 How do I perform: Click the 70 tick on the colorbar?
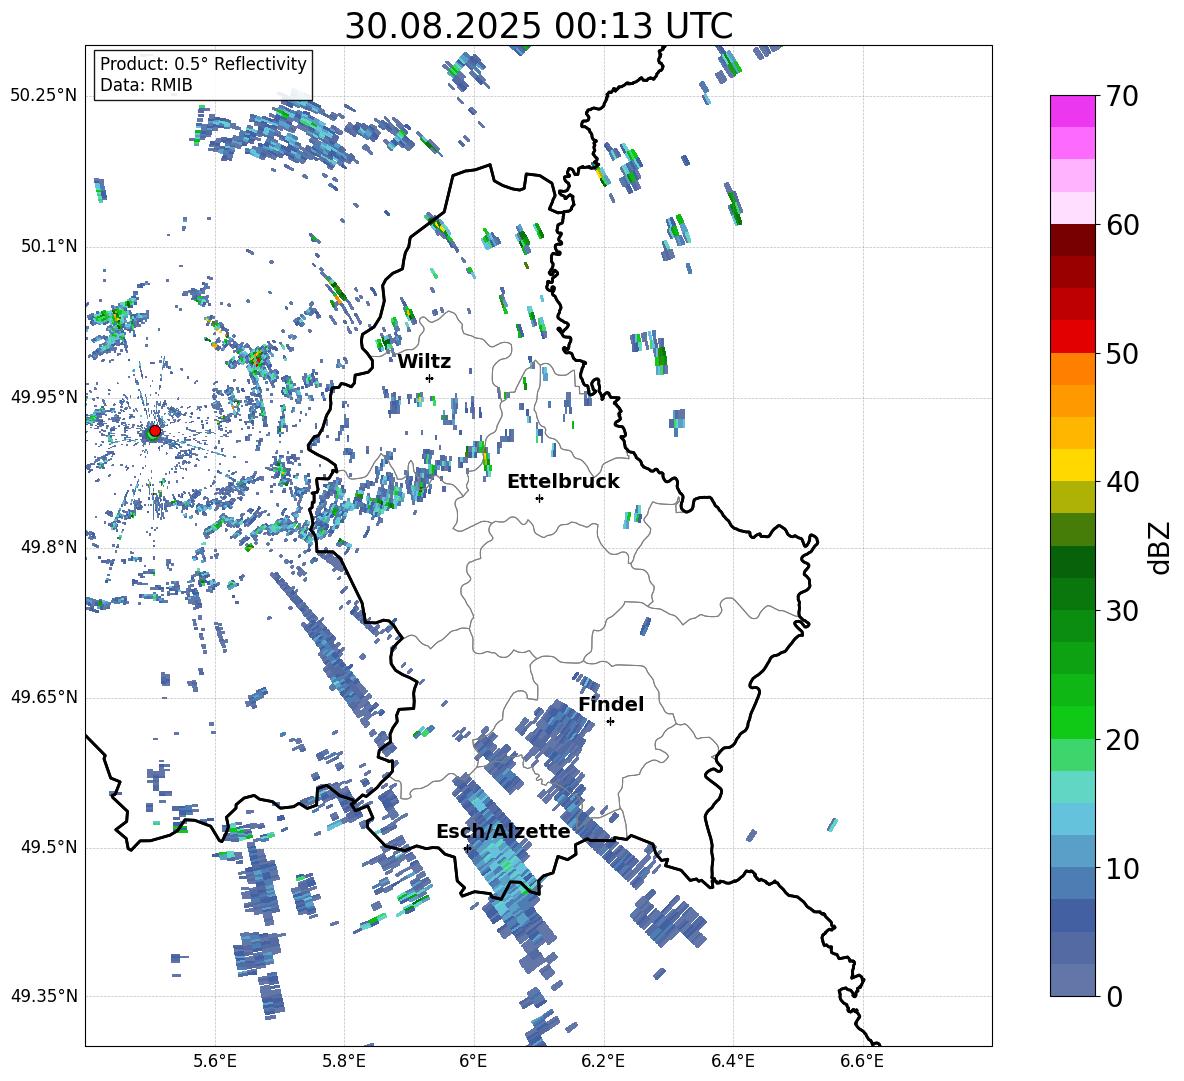point(1122,96)
